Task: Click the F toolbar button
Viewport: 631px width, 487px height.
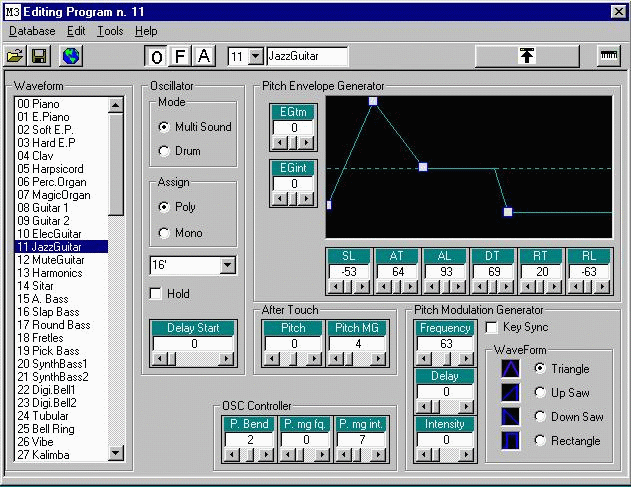Action: pos(181,57)
